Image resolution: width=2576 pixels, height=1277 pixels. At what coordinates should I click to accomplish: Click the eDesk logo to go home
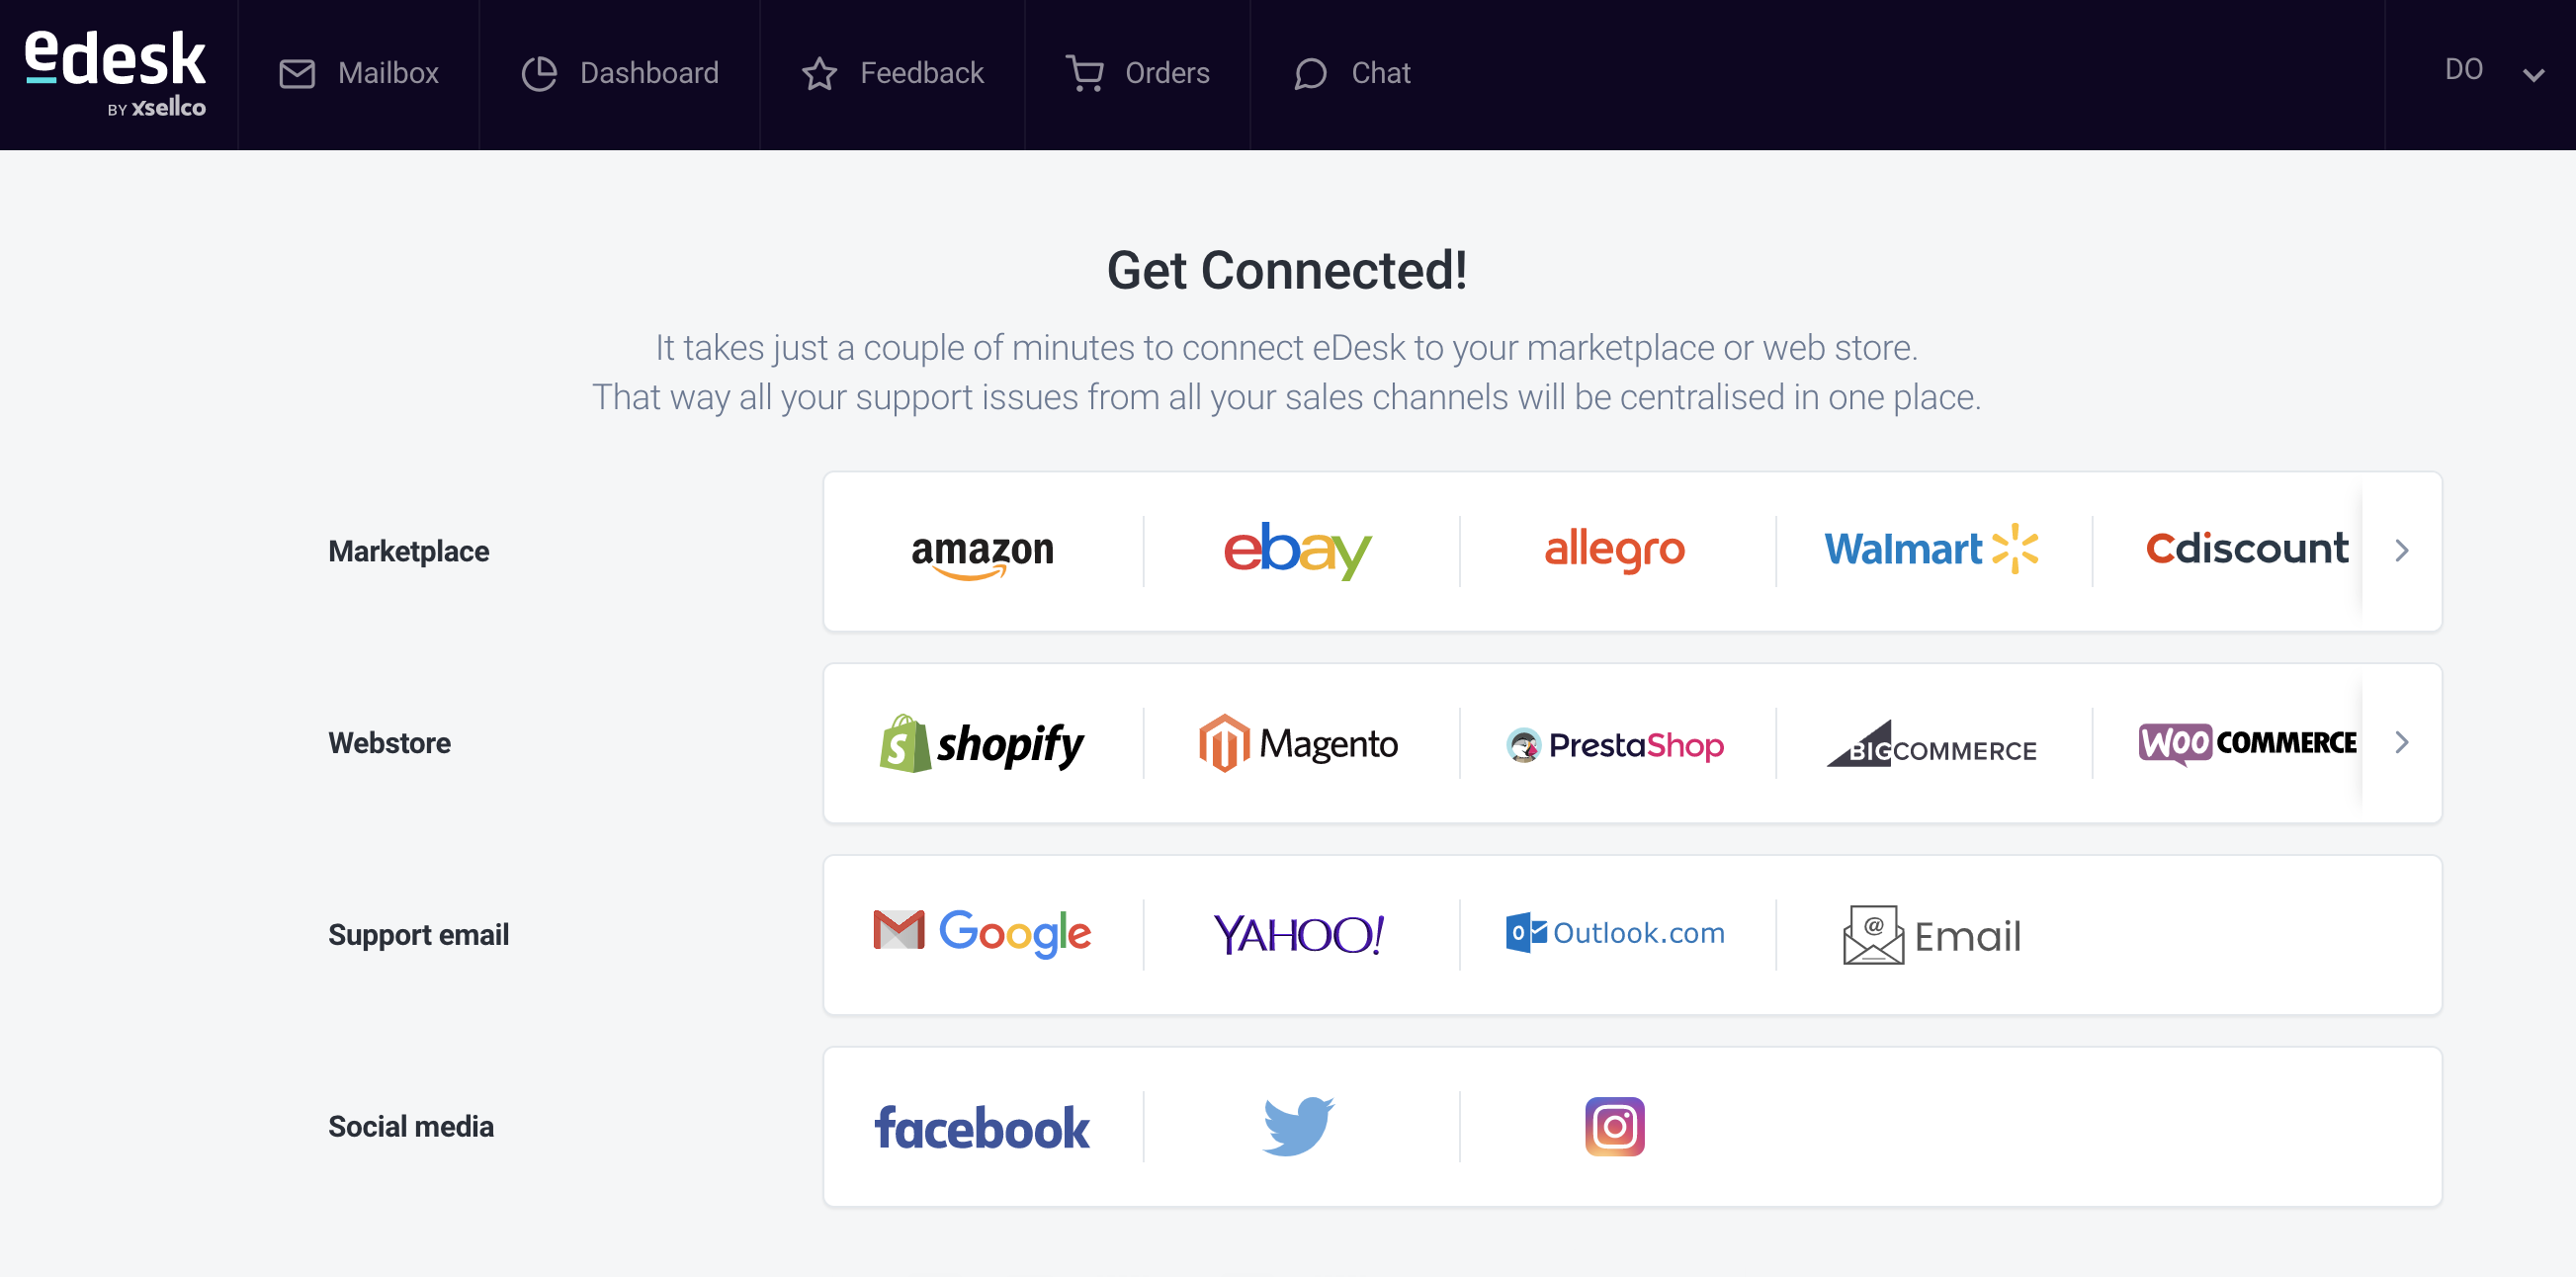coord(113,70)
